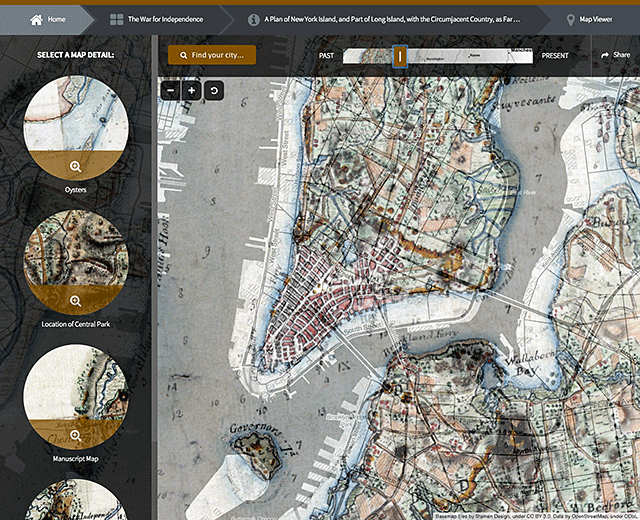Click the Wallabout Bay map label

[x=530, y=362]
